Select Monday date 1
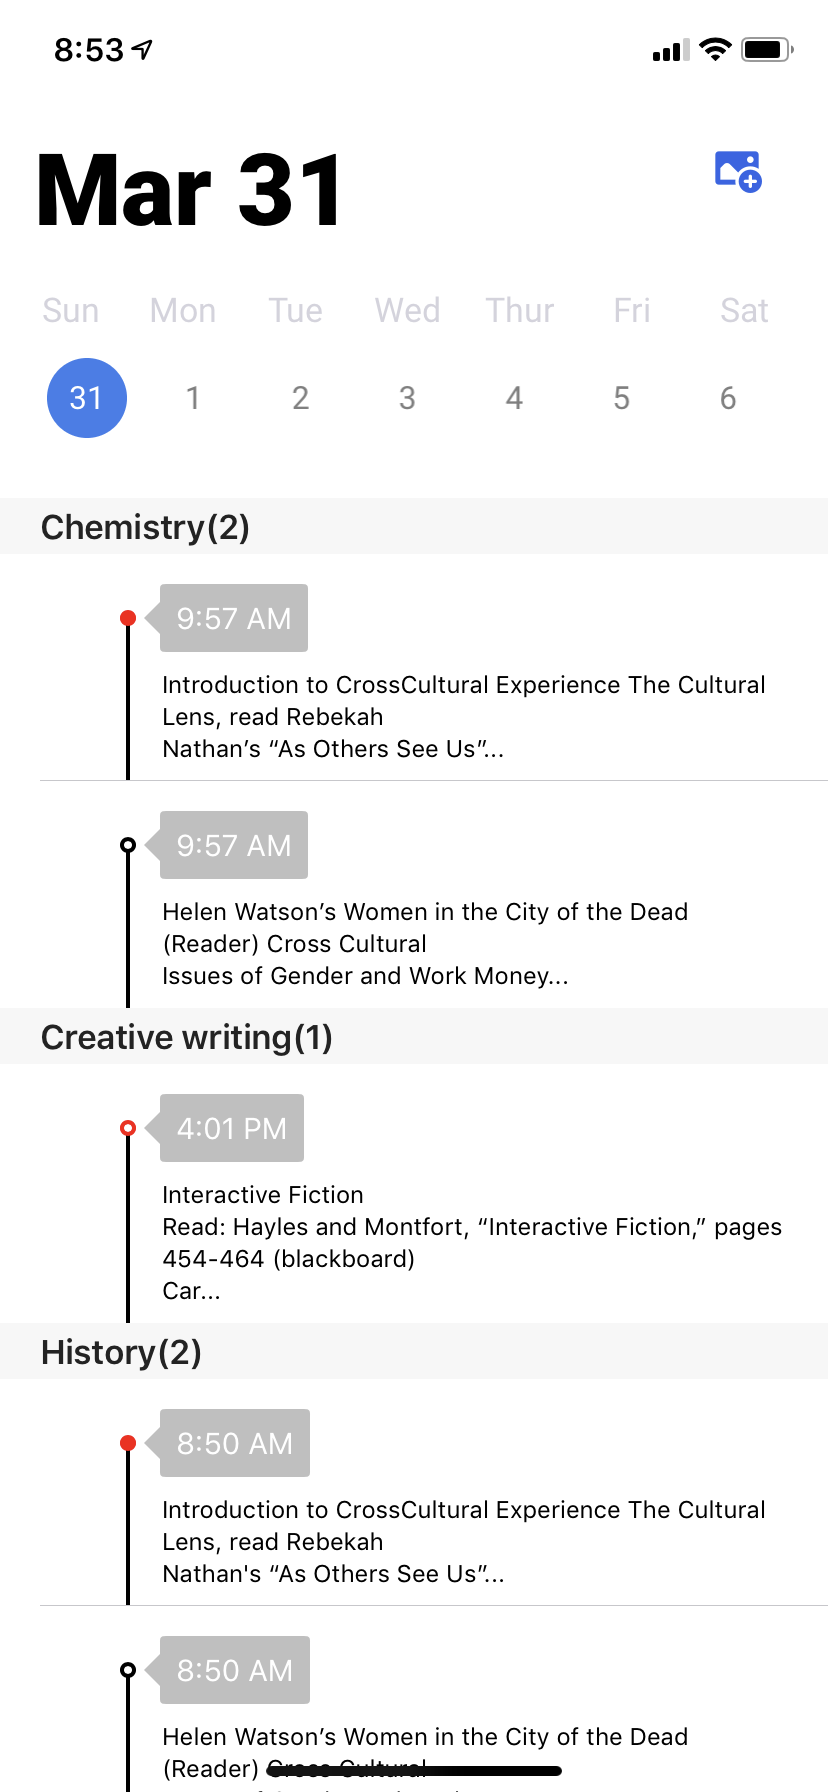The width and height of the screenshot is (828, 1792). coord(193,398)
